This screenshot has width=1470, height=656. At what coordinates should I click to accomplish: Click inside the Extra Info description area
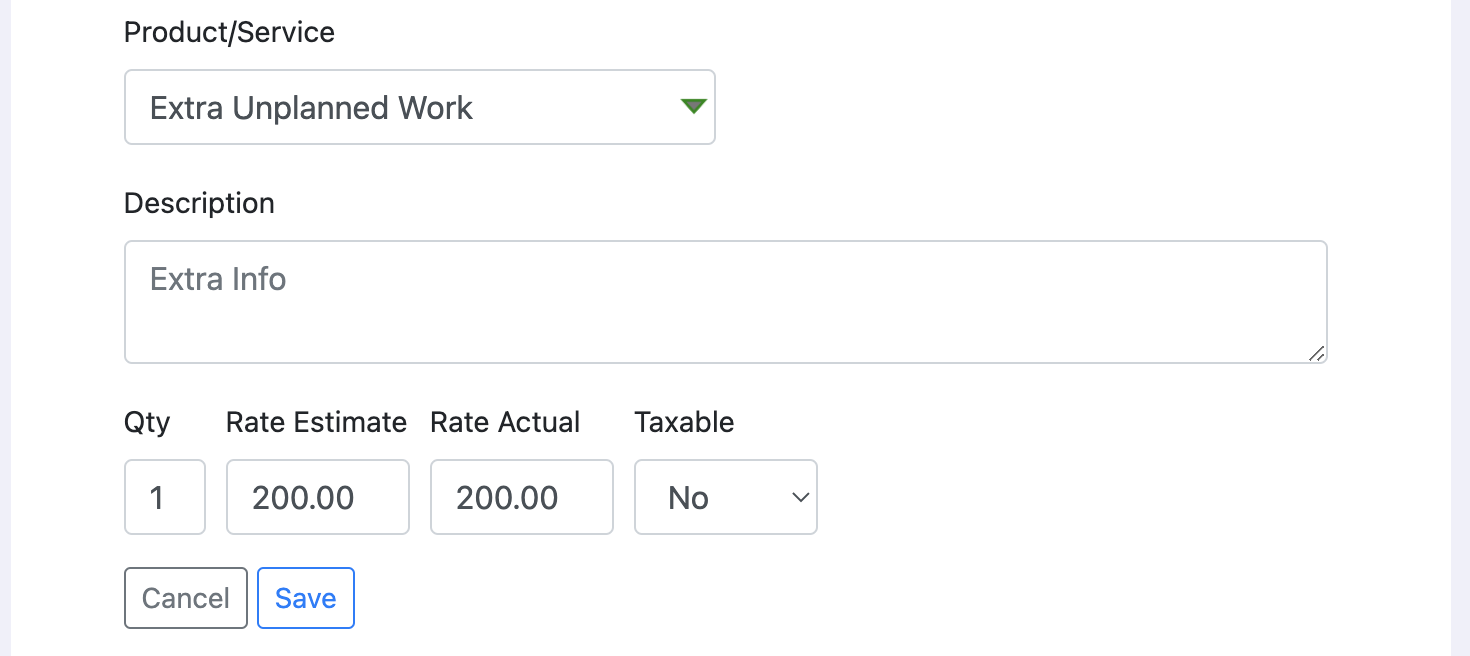click(x=725, y=300)
